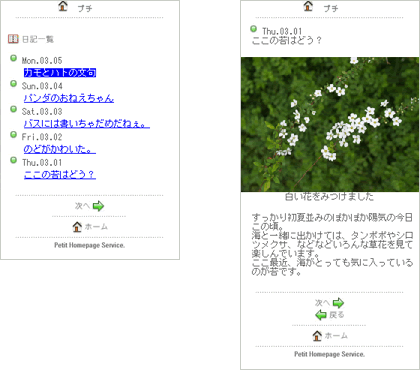Click the green next arrow in right panel
Viewport: 420px width, 370px height.
click(338, 303)
